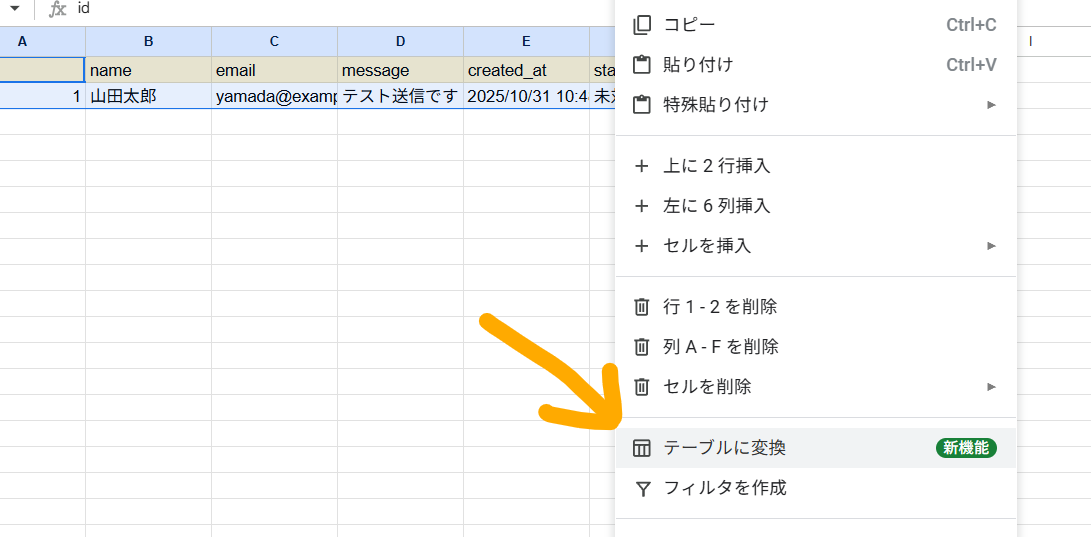Choose コピー from the context menu
This screenshot has height=537, width=1091.
(x=815, y=25)
